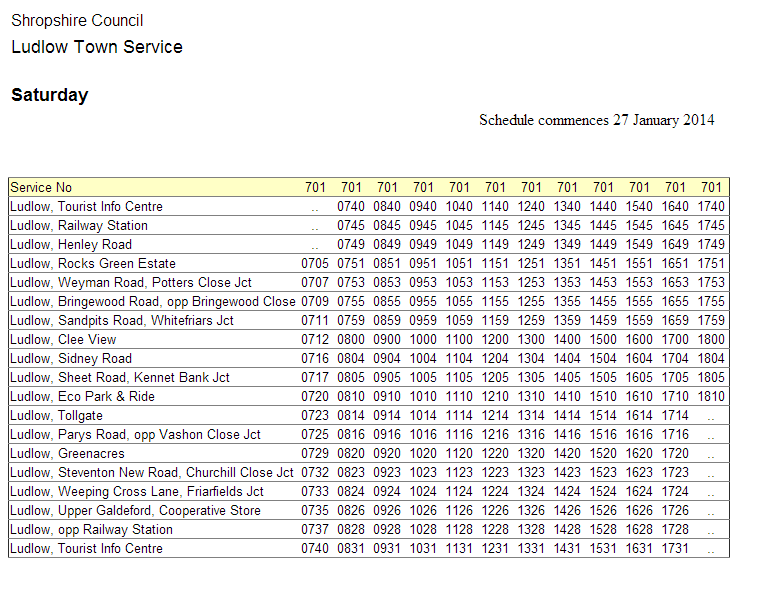Select 'Ludlow, Parys Road, opp Vashon Close Jct'

point(135,435)
